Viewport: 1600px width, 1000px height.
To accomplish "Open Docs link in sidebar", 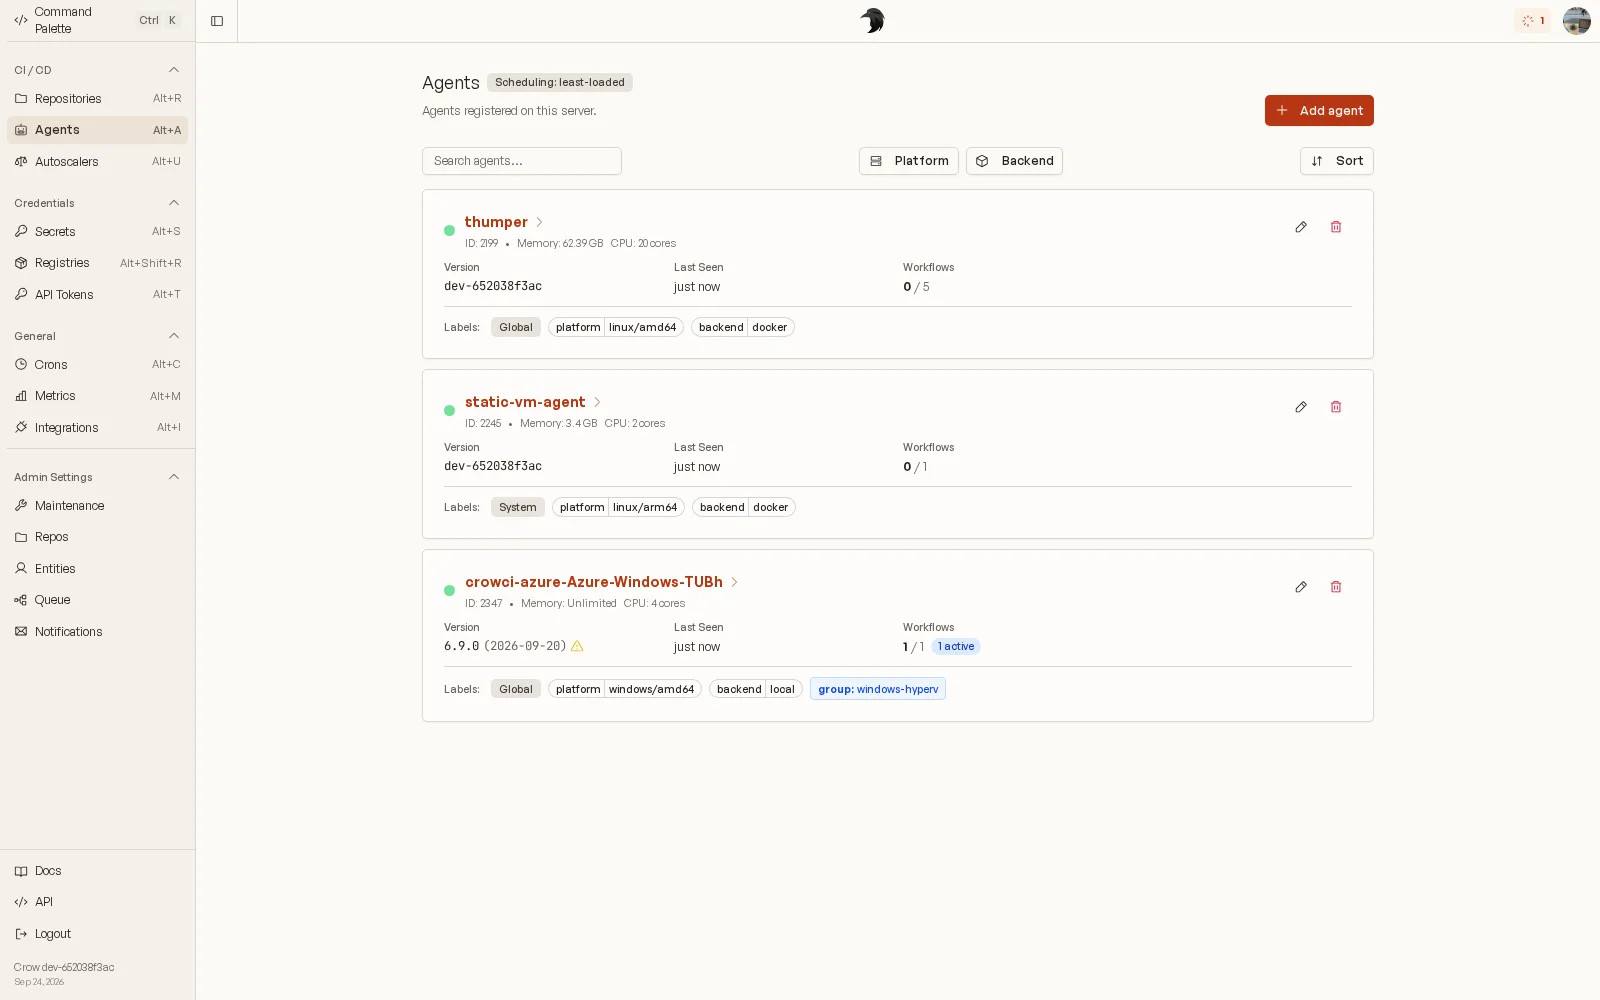I will click(x=97, y=871).
